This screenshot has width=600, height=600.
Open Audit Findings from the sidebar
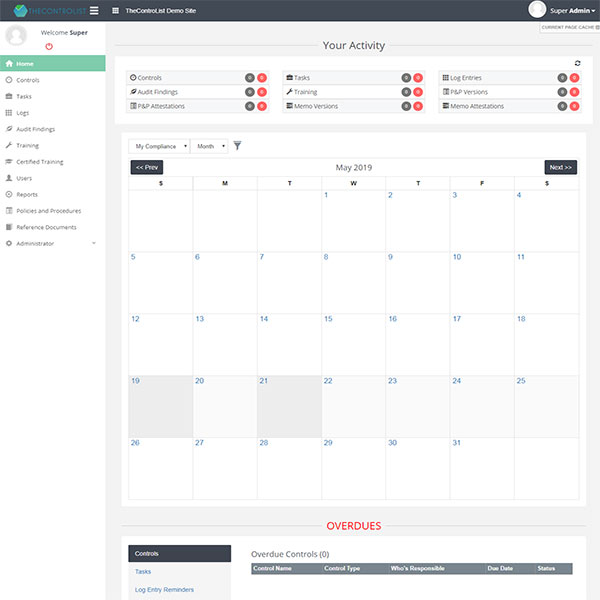pos(36,129)
